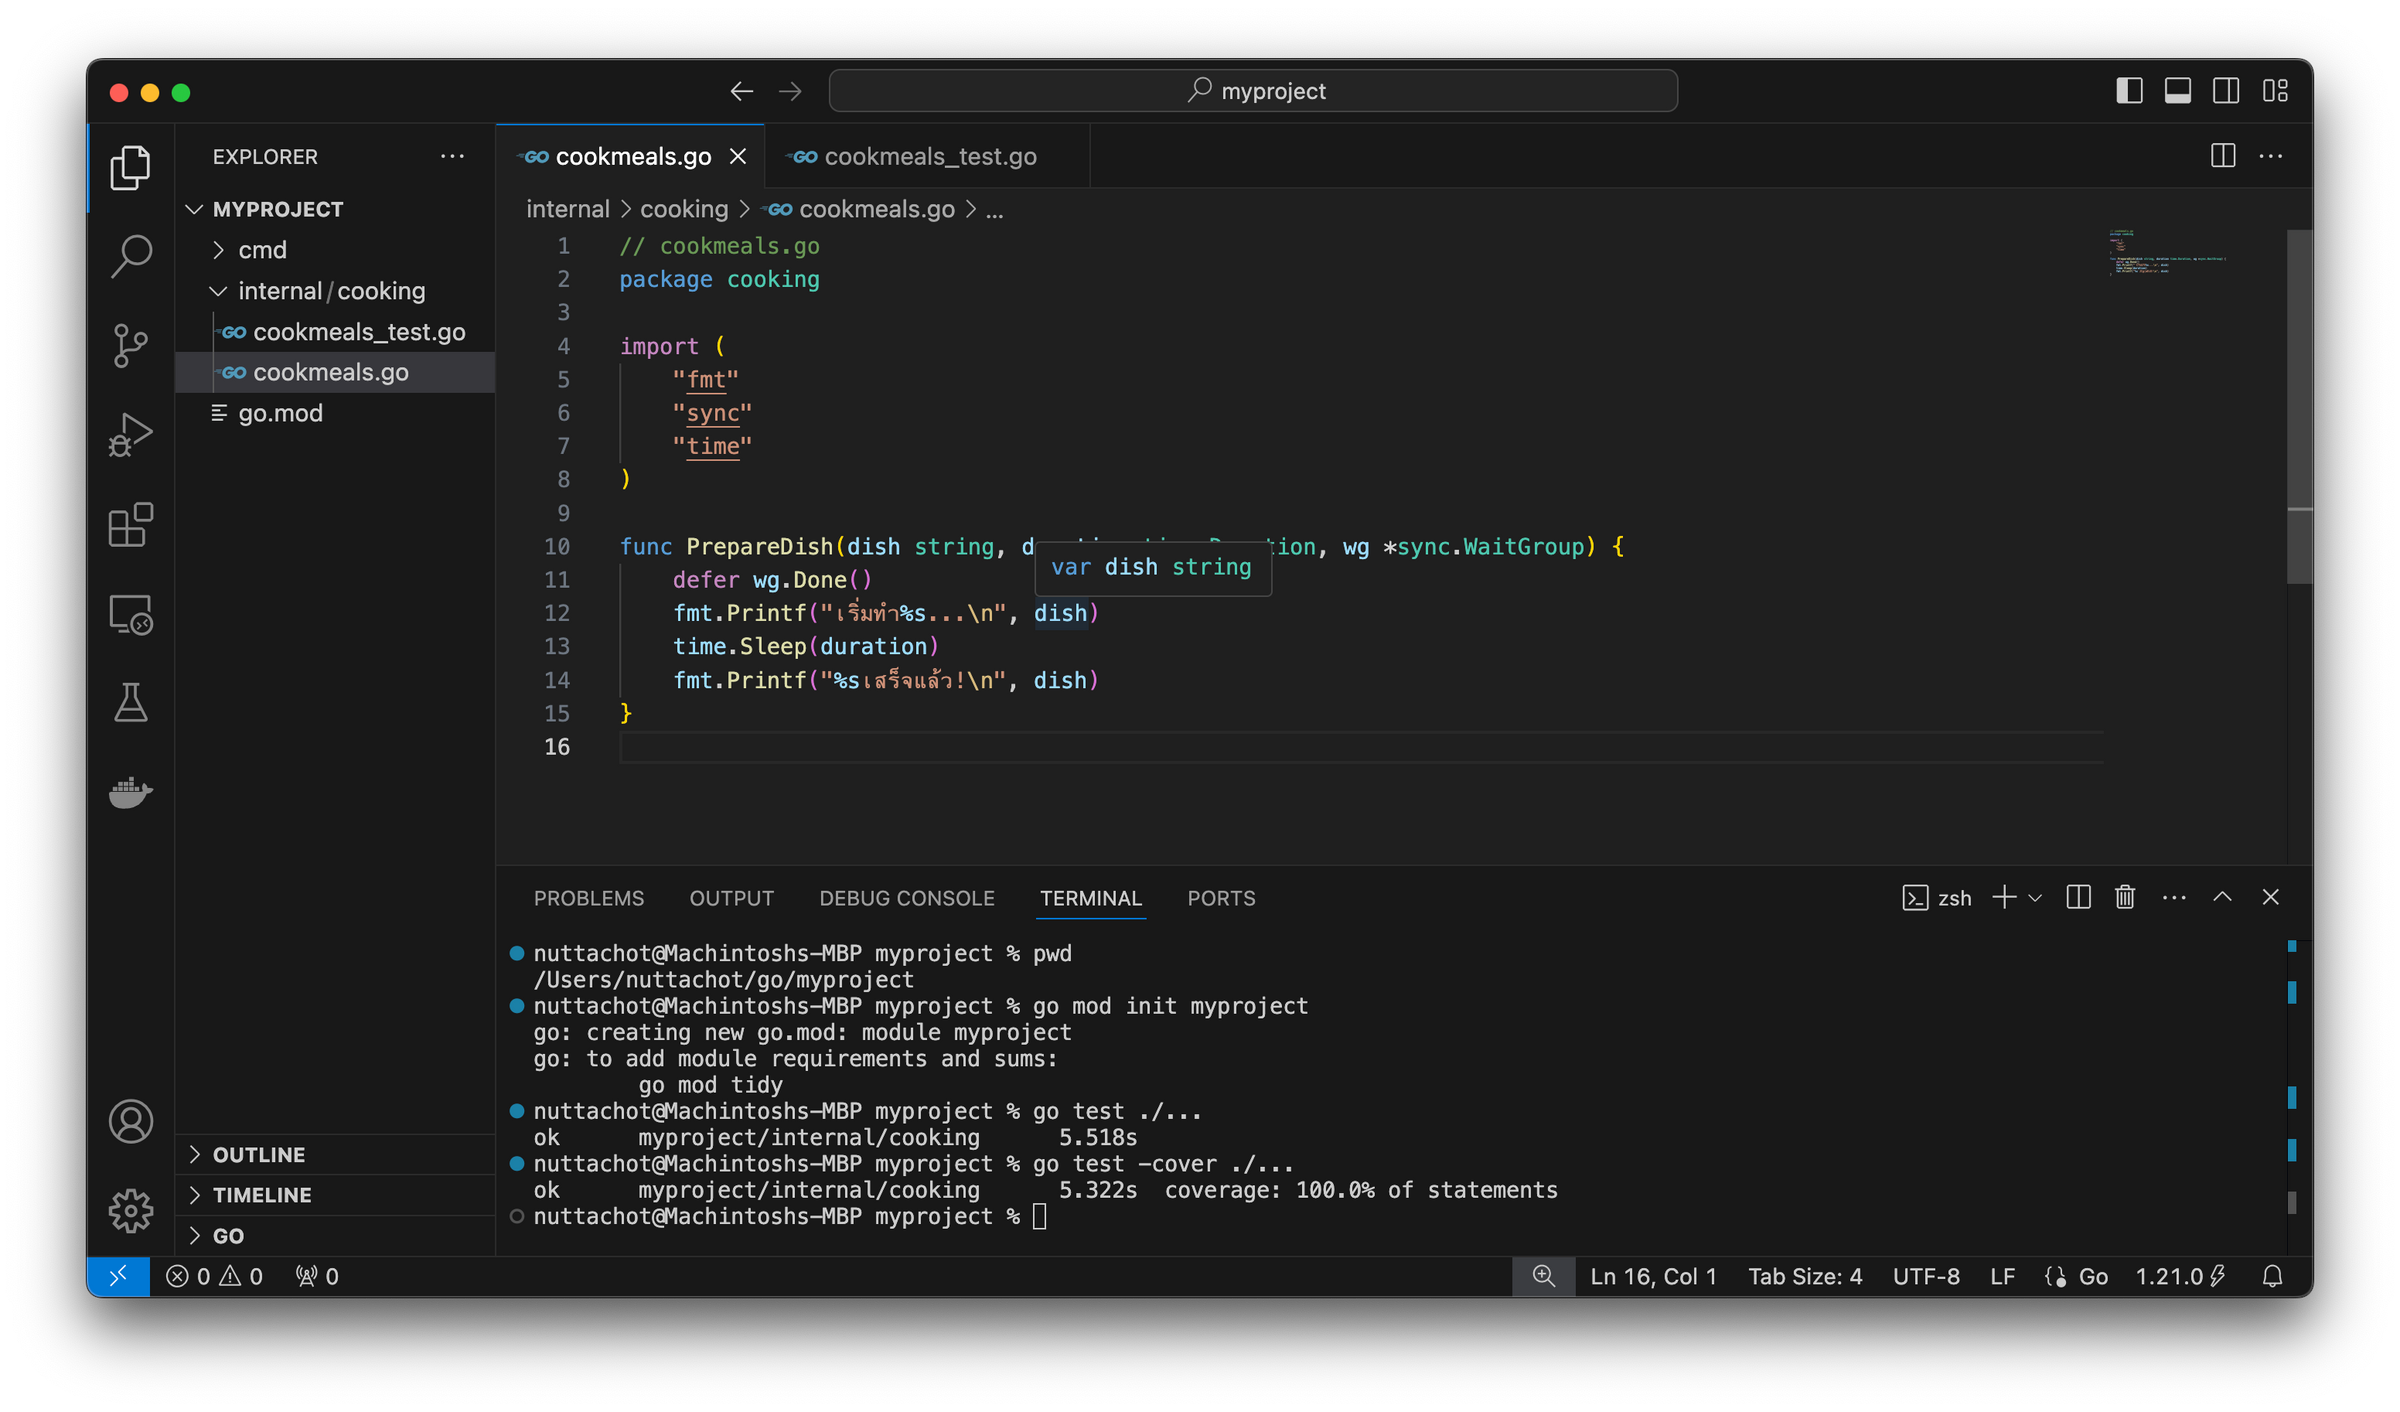Image resolution: width=2400 pixels, height=1412 pixels.
Task: Open the Source Control view
Action: click(x=130, y=344)
